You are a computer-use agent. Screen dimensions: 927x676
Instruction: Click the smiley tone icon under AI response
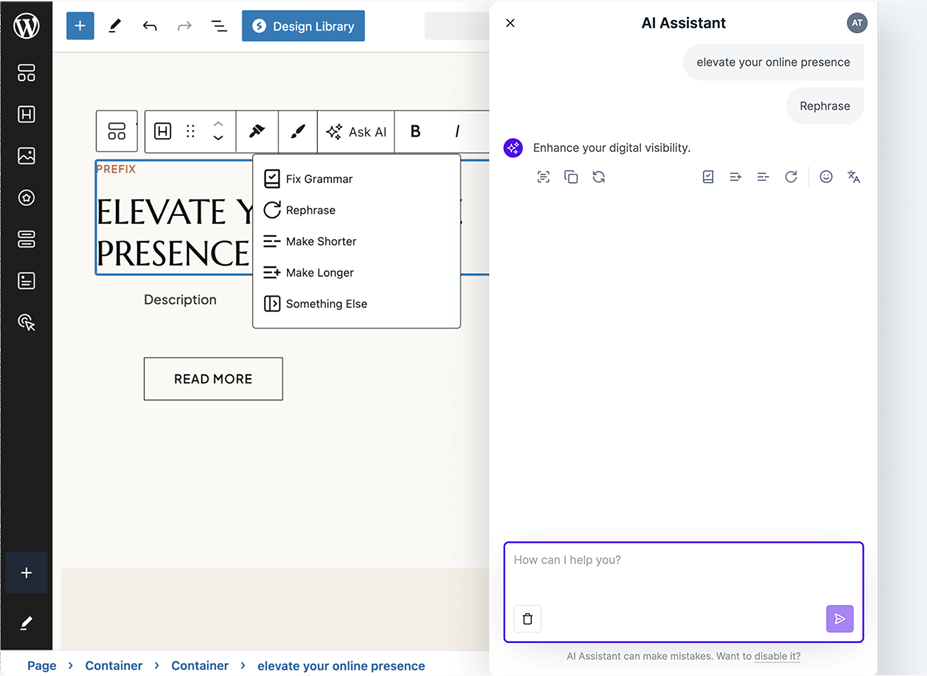coord(826,177)
